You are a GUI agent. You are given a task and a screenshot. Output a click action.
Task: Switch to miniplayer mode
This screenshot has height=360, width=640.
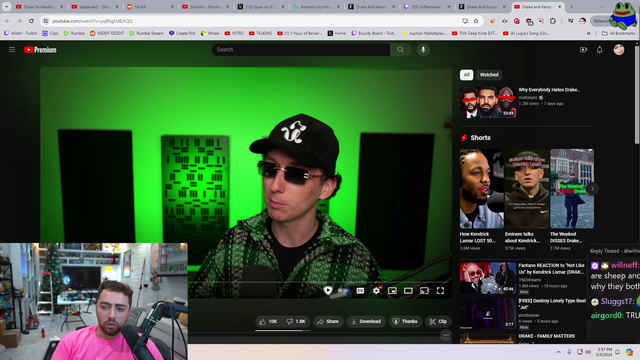pos(392,291)
